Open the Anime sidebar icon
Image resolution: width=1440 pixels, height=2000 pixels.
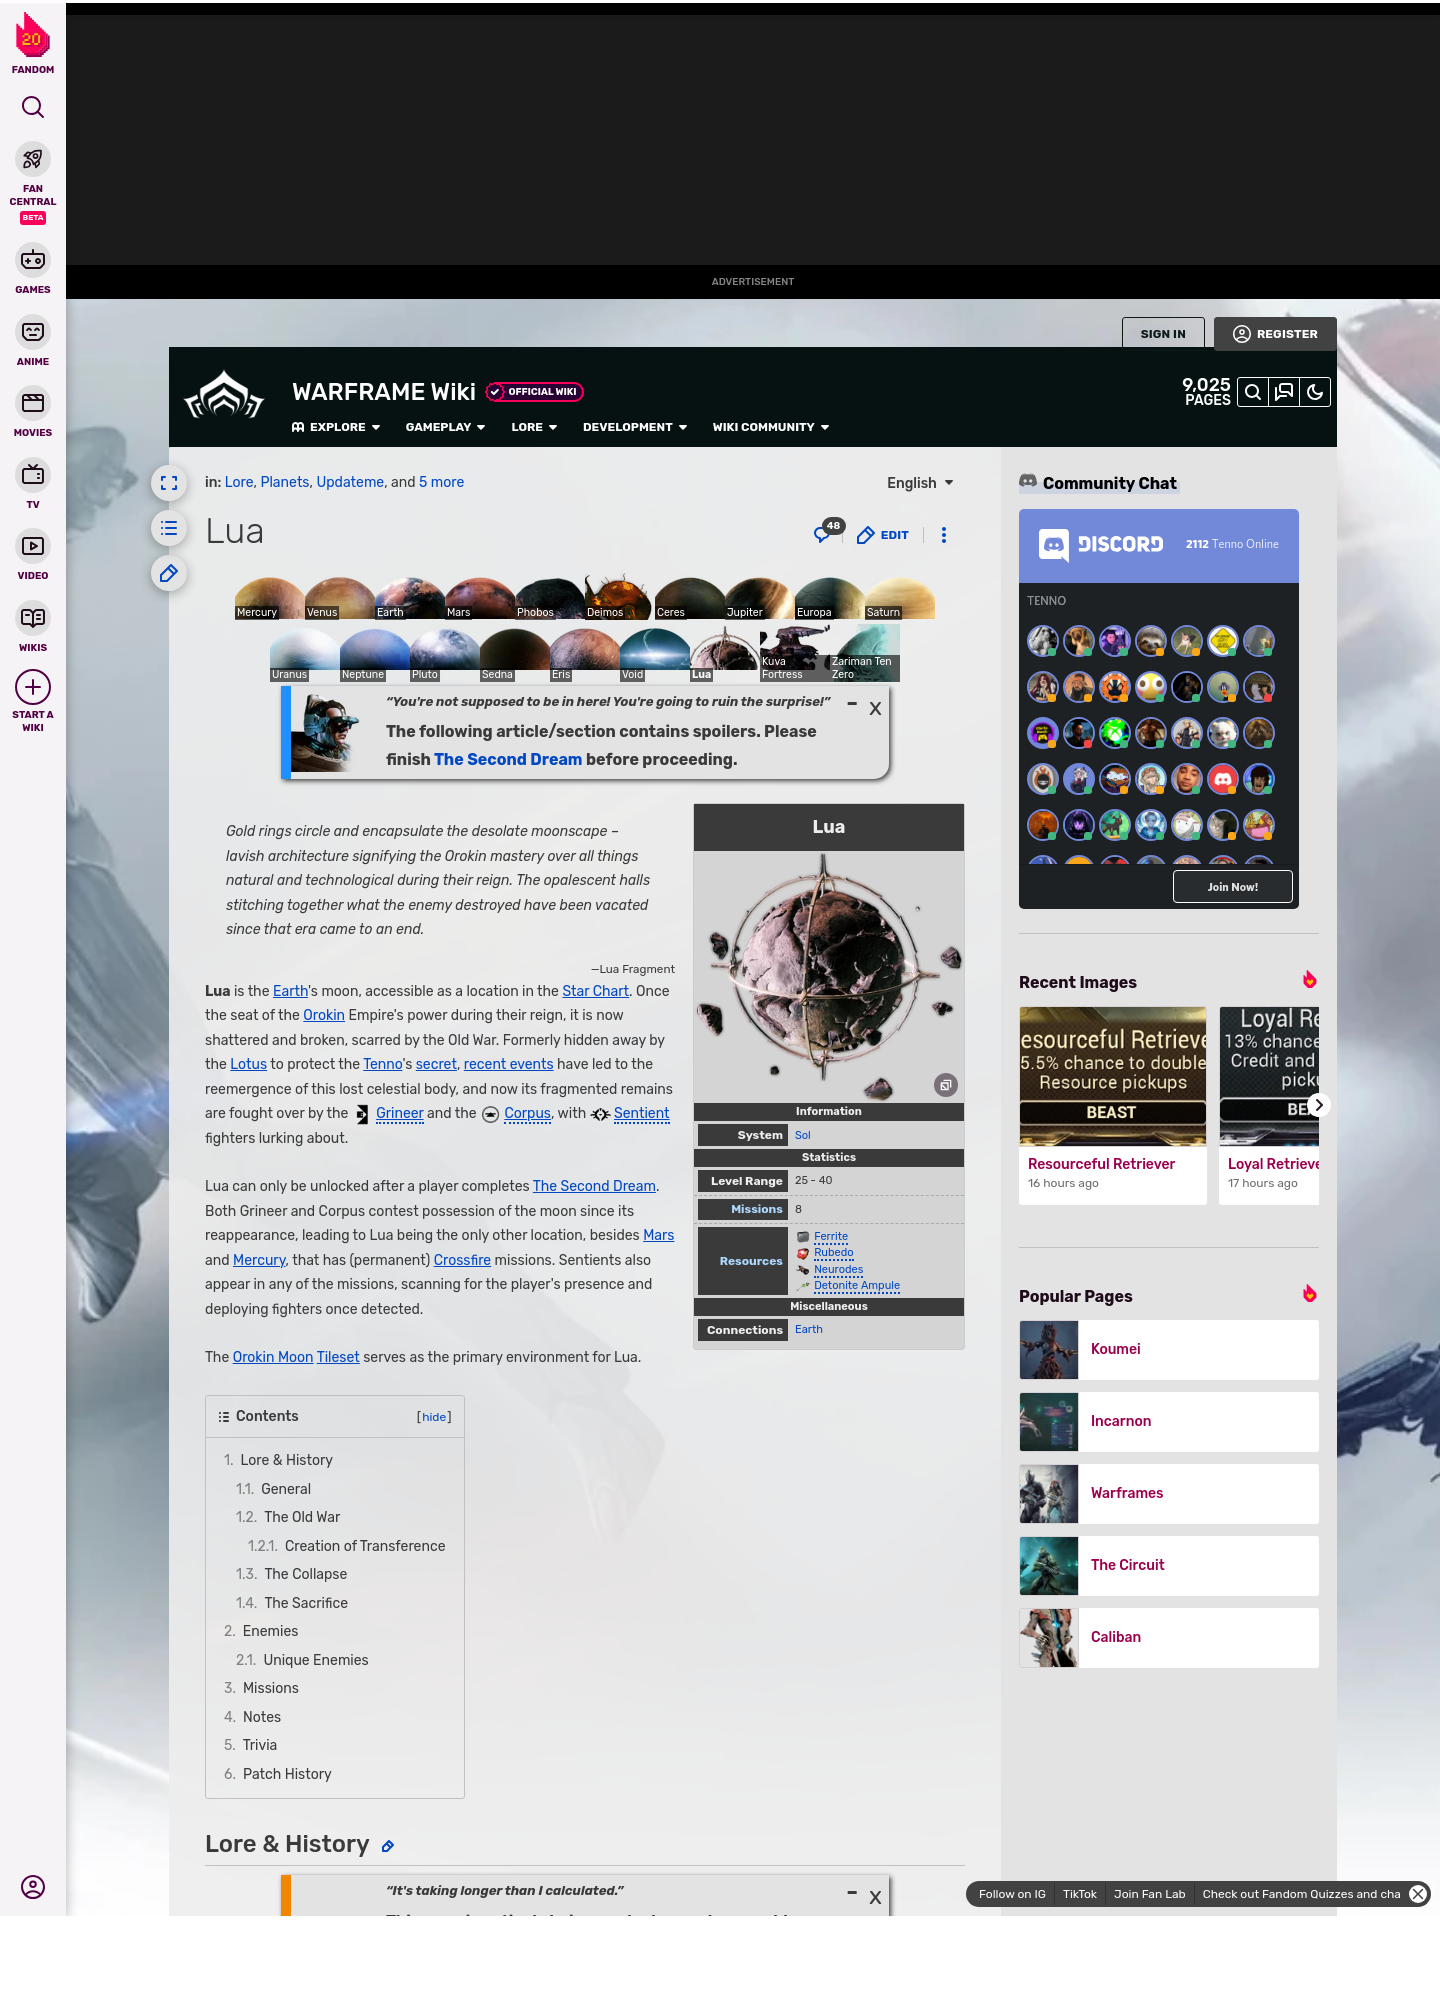pos(33,332)
